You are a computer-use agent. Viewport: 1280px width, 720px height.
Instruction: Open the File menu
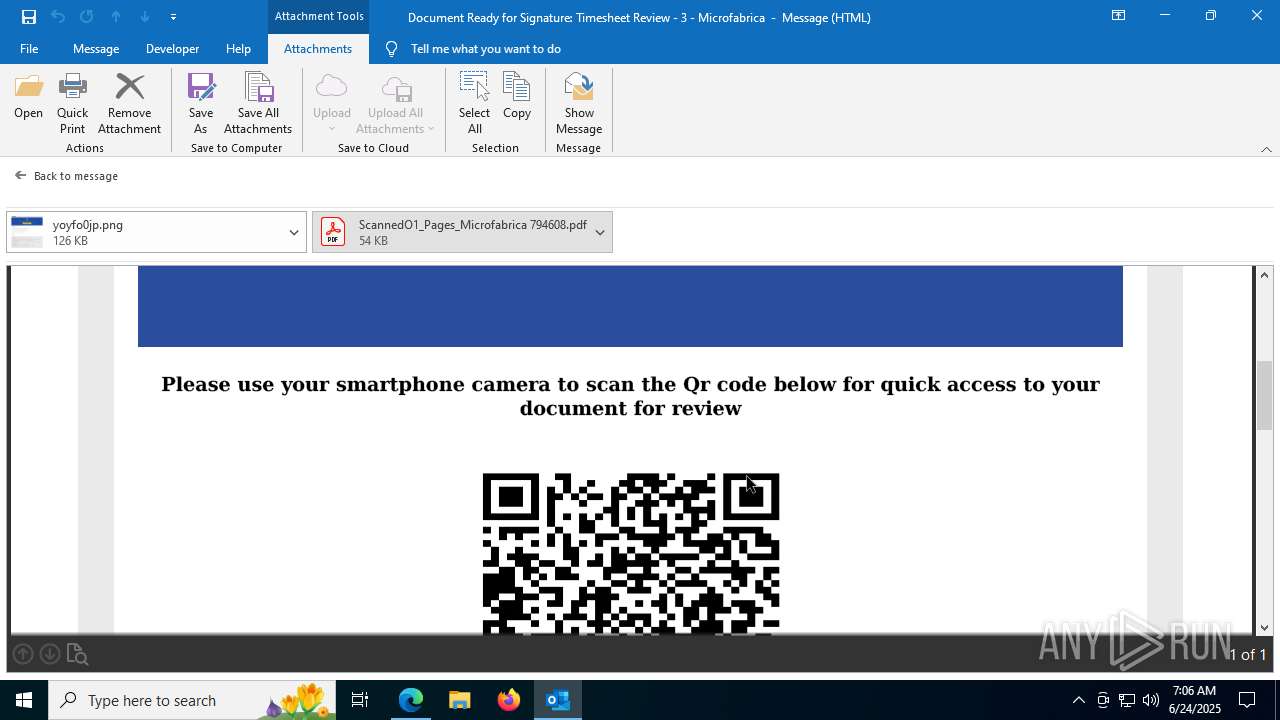(x=29, y=49)
